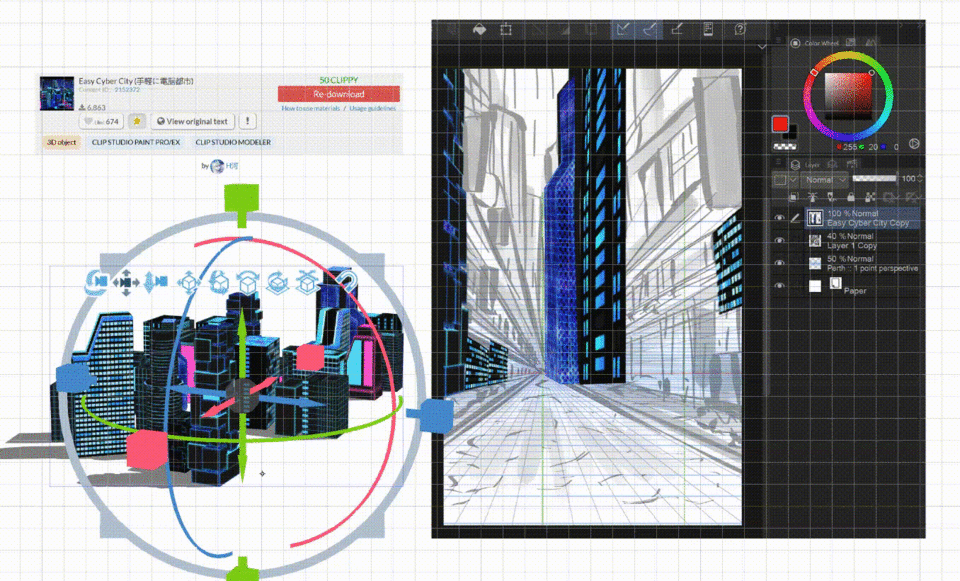This screenshot has width=960, height=581.
Task: Click the camera zoom icon above the 3D city
Action: (x=155, y=282)
